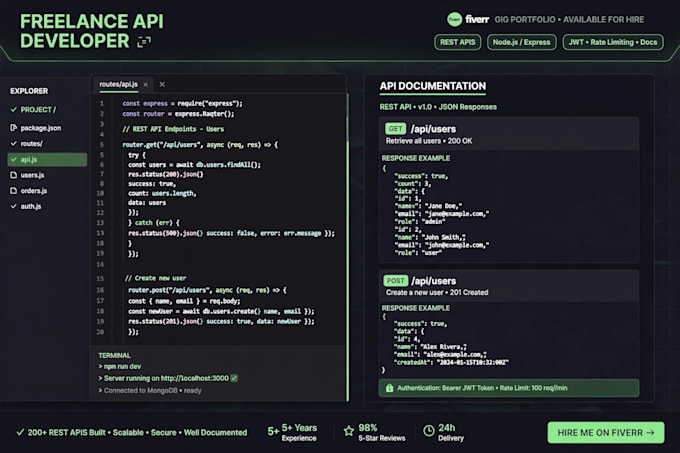
Task: Click the 'npm run dev' terminal line
Action: (120, 366)
